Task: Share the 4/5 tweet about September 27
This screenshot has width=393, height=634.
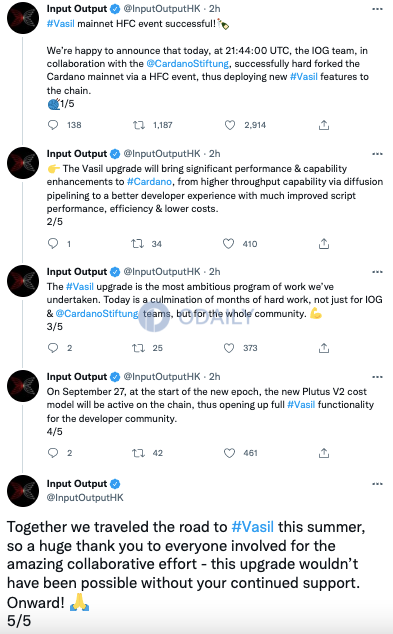Action: [x=324, y=453]
